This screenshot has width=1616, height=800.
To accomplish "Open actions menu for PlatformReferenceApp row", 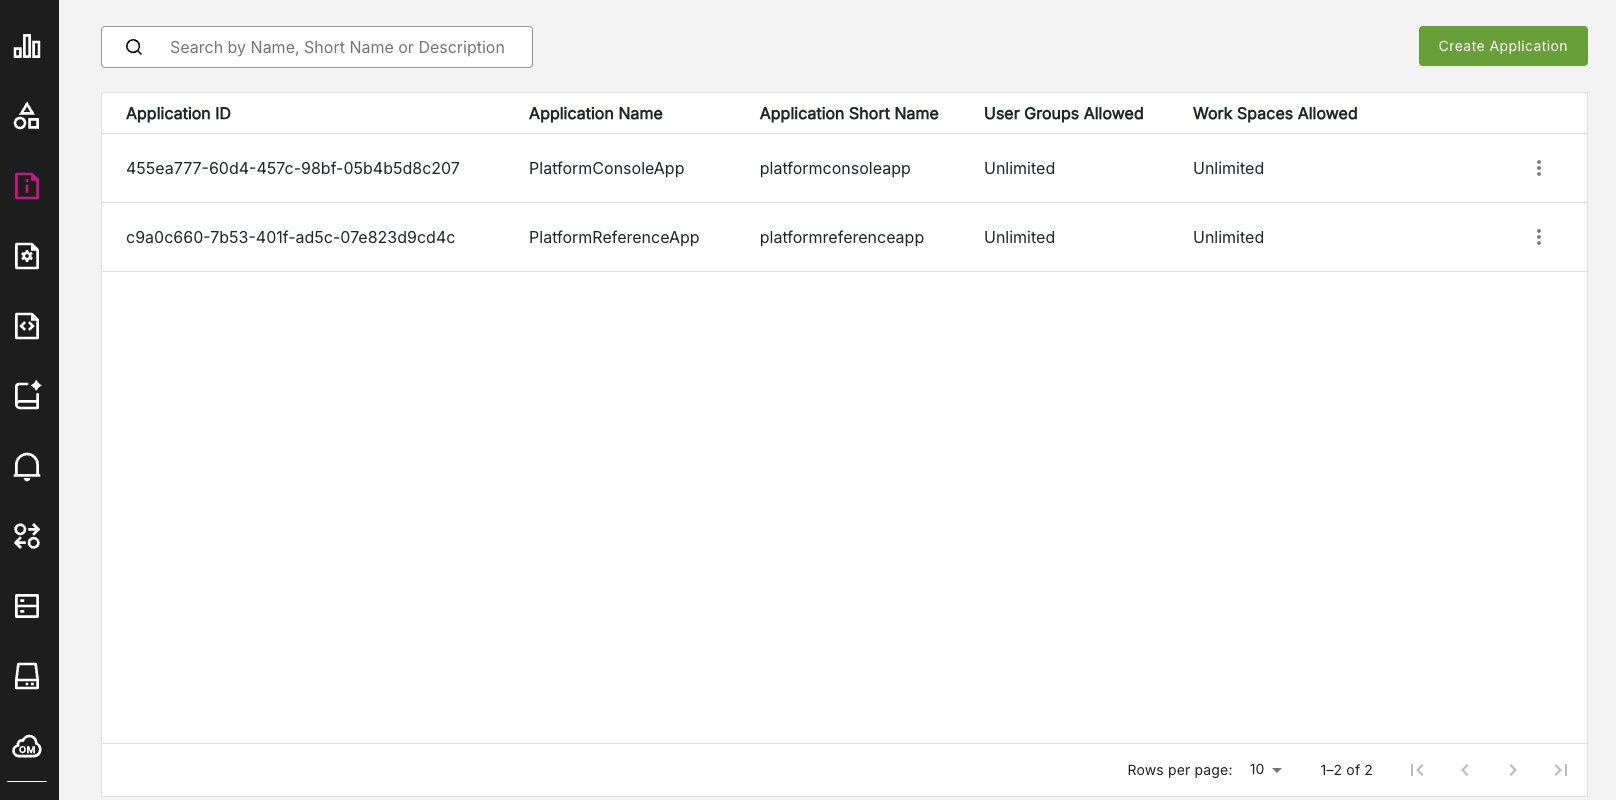I will [x=1539, y=237].
